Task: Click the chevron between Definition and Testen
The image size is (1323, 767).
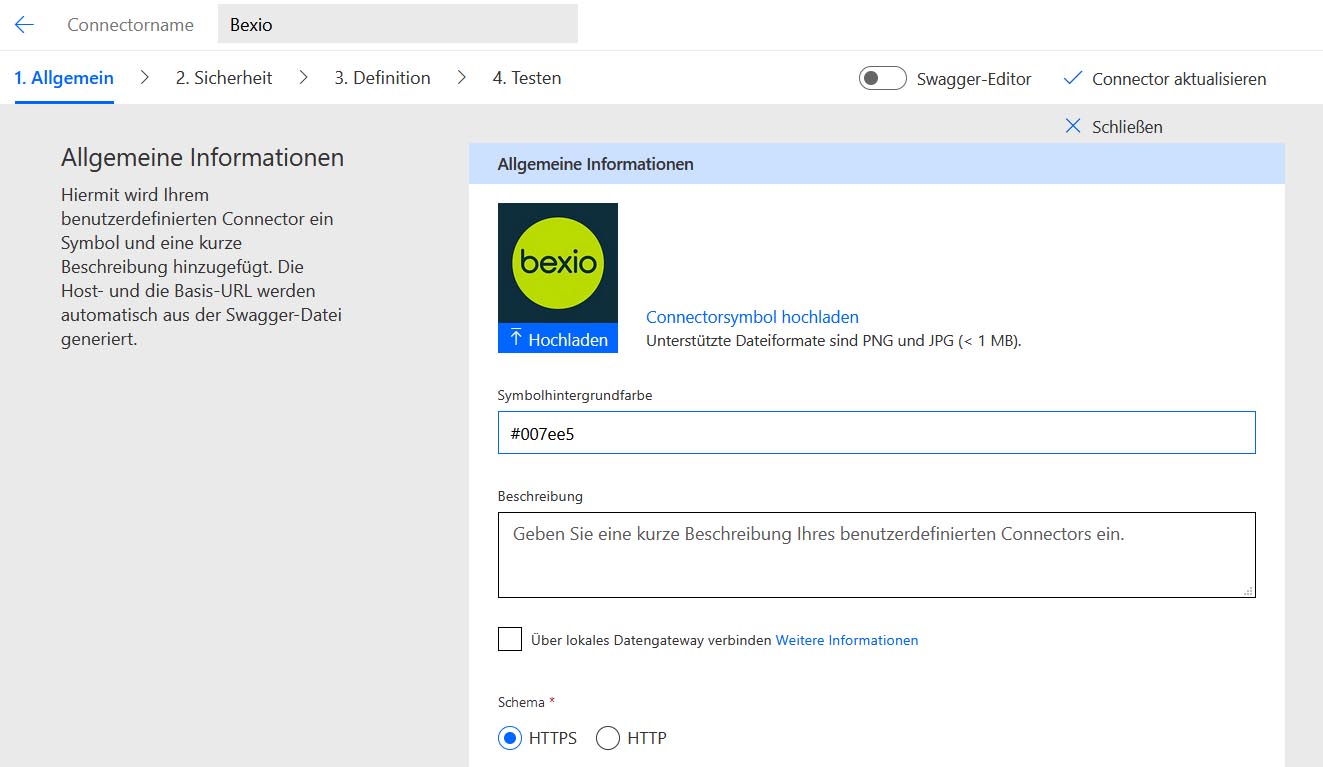Action: click(461, 78)
